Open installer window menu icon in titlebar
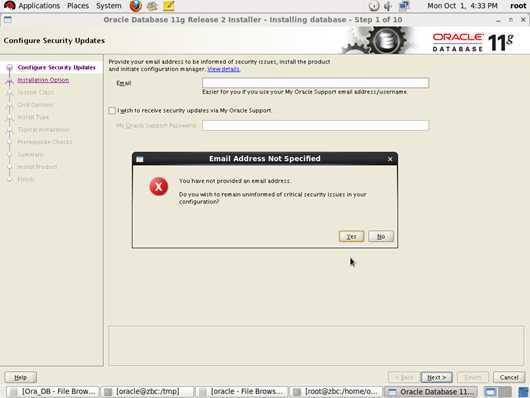 pyautogui.click(x=8, y=20)
